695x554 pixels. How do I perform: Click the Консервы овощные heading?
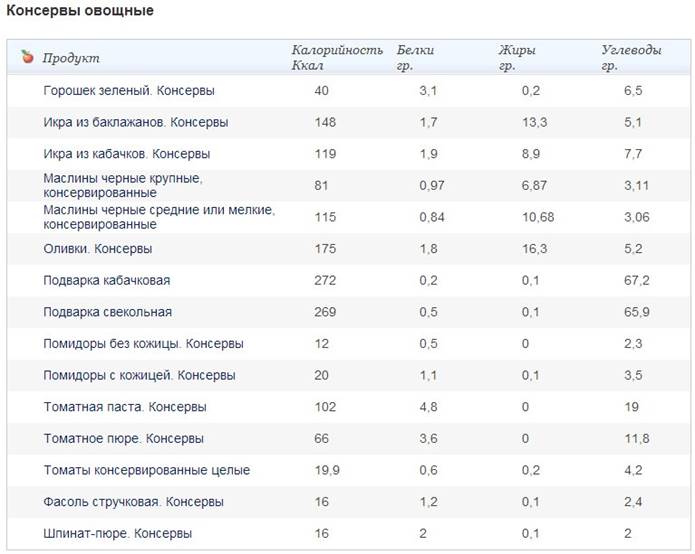pyautogui.click(x=81, y=12)
